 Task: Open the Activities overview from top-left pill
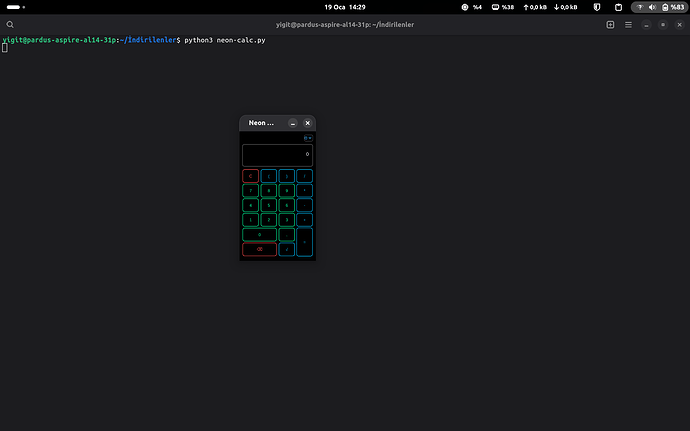pyautogui.click(x=14, y=7)
